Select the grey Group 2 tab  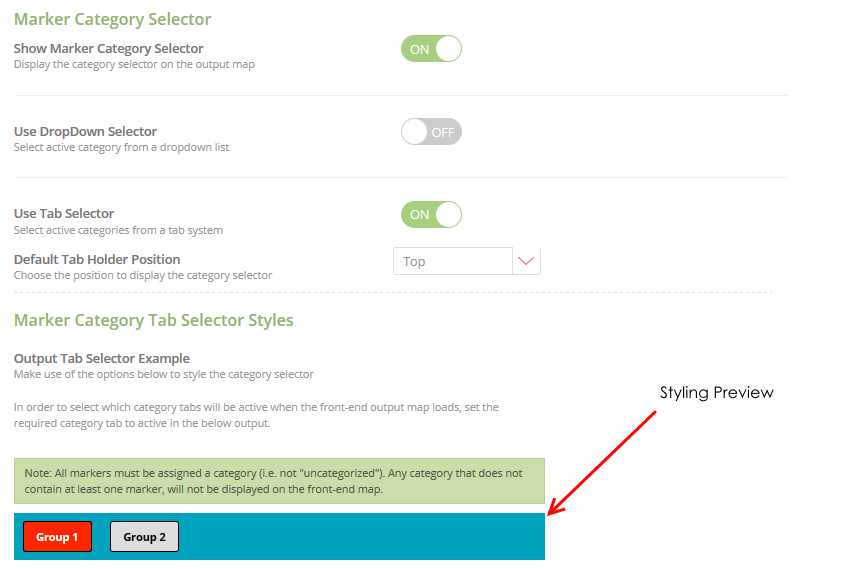[144, 537]
